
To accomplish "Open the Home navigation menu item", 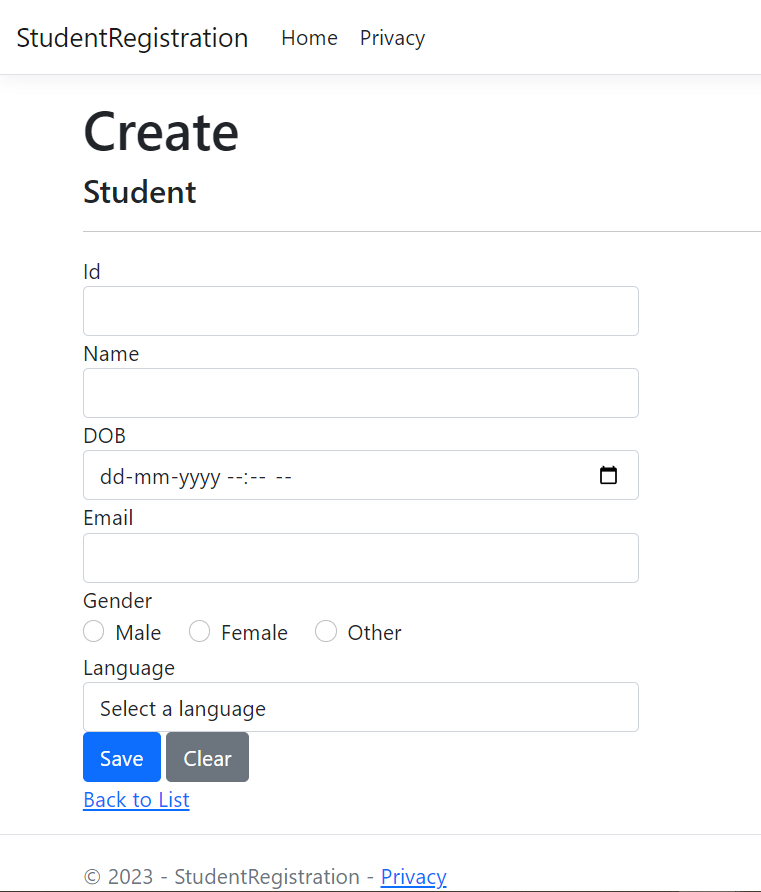I will click(309, 38).
